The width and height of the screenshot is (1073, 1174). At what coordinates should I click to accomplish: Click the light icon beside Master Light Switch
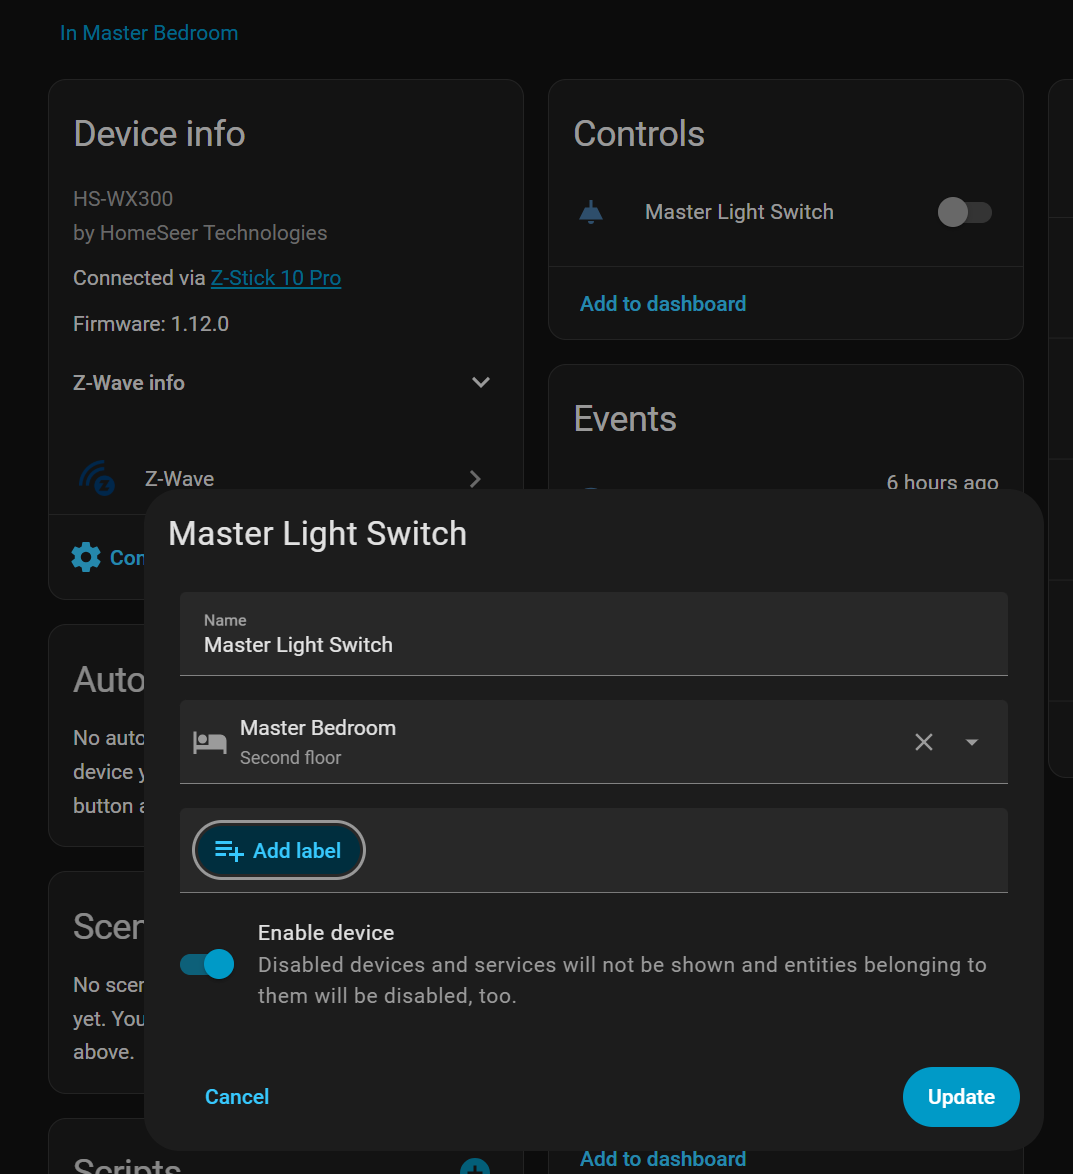[591, 212]
